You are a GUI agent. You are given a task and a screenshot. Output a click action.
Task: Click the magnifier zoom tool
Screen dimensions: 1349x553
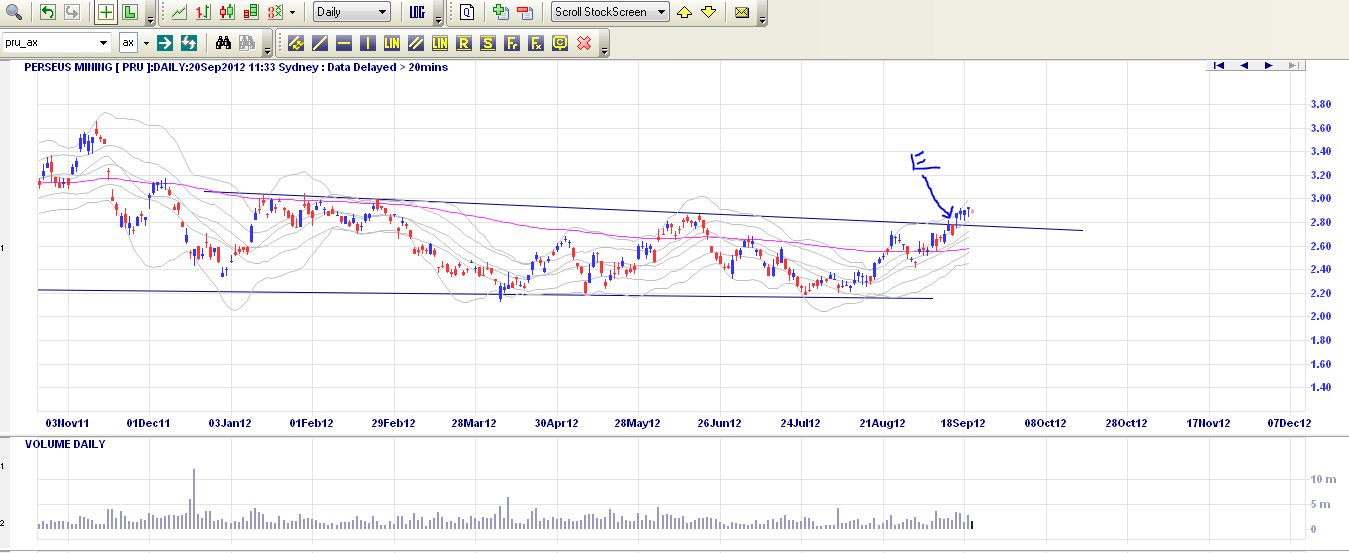(x=14, y=12)
